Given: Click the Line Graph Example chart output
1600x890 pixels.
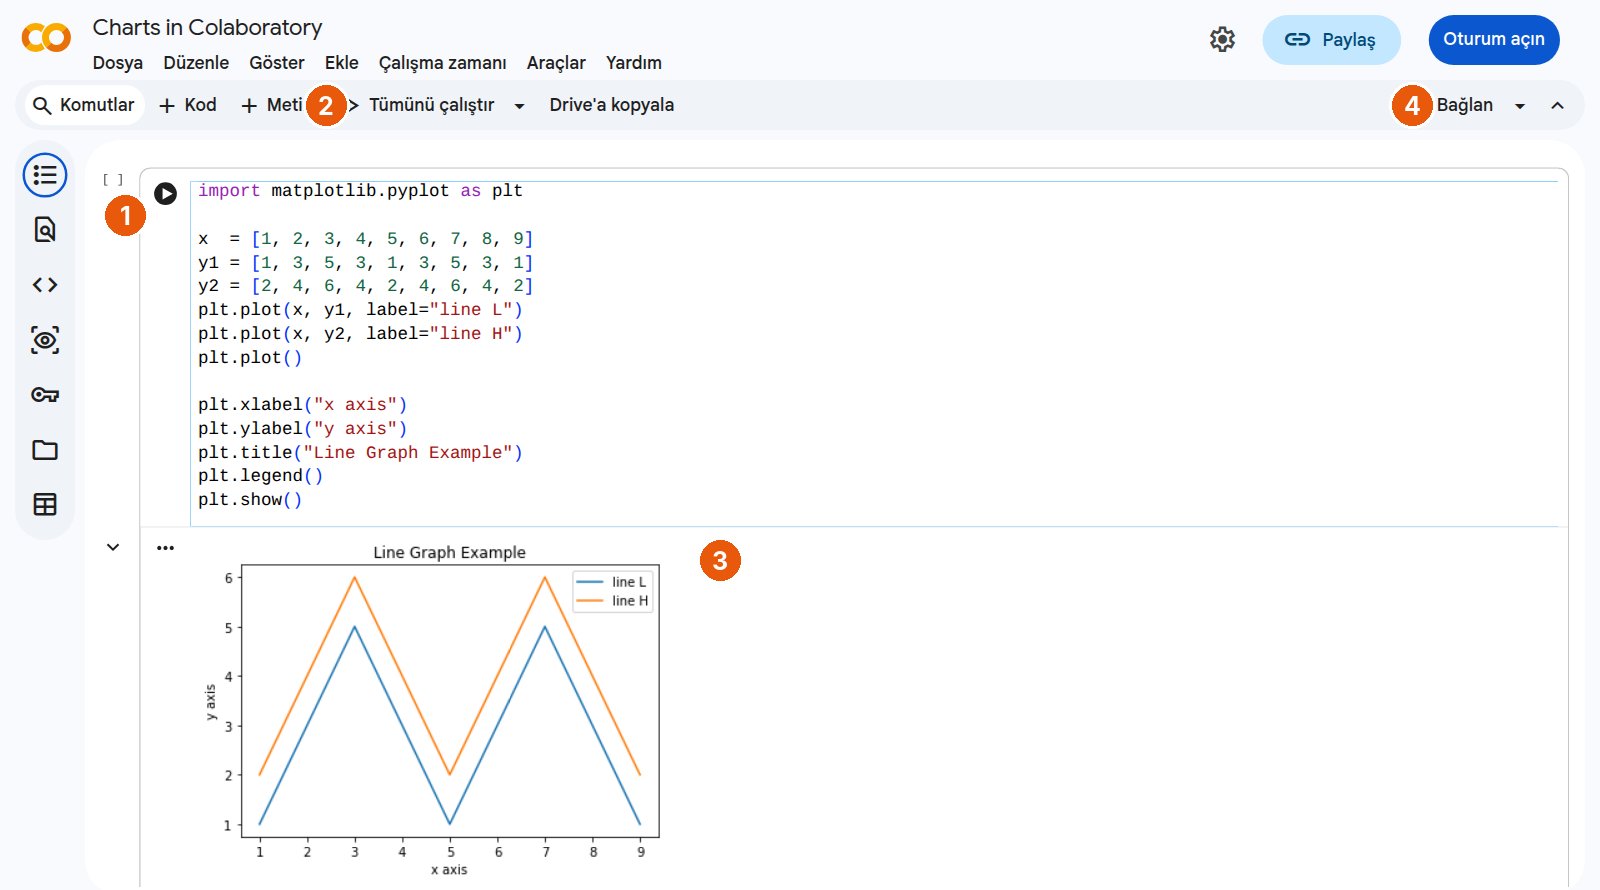Looking at the screenshot, I should [x=434, y=710].
